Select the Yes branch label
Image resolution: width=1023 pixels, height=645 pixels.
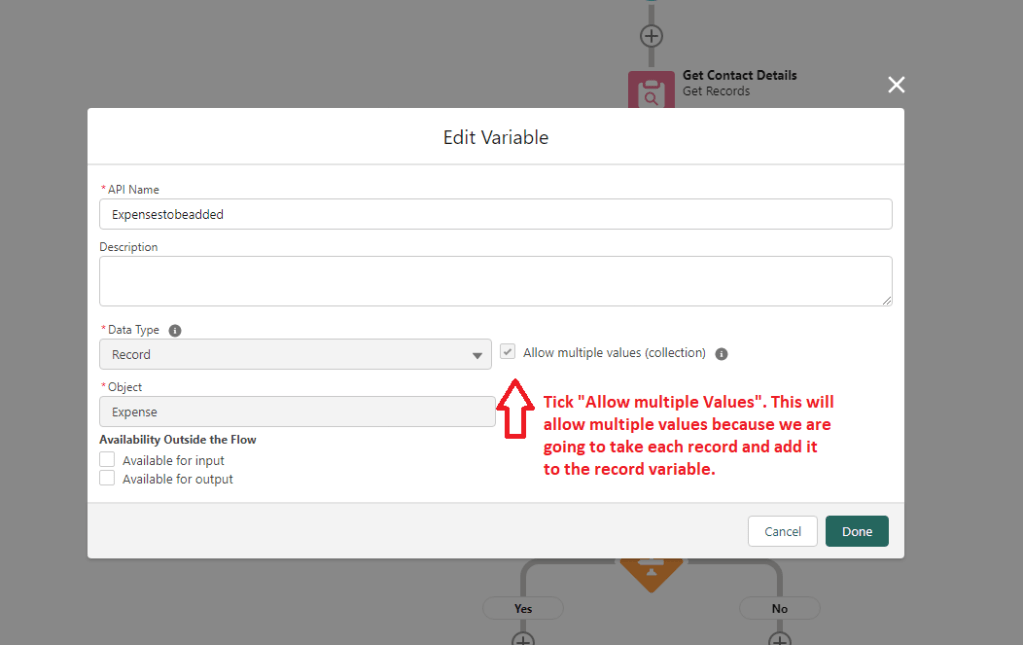tap(523, 608)
